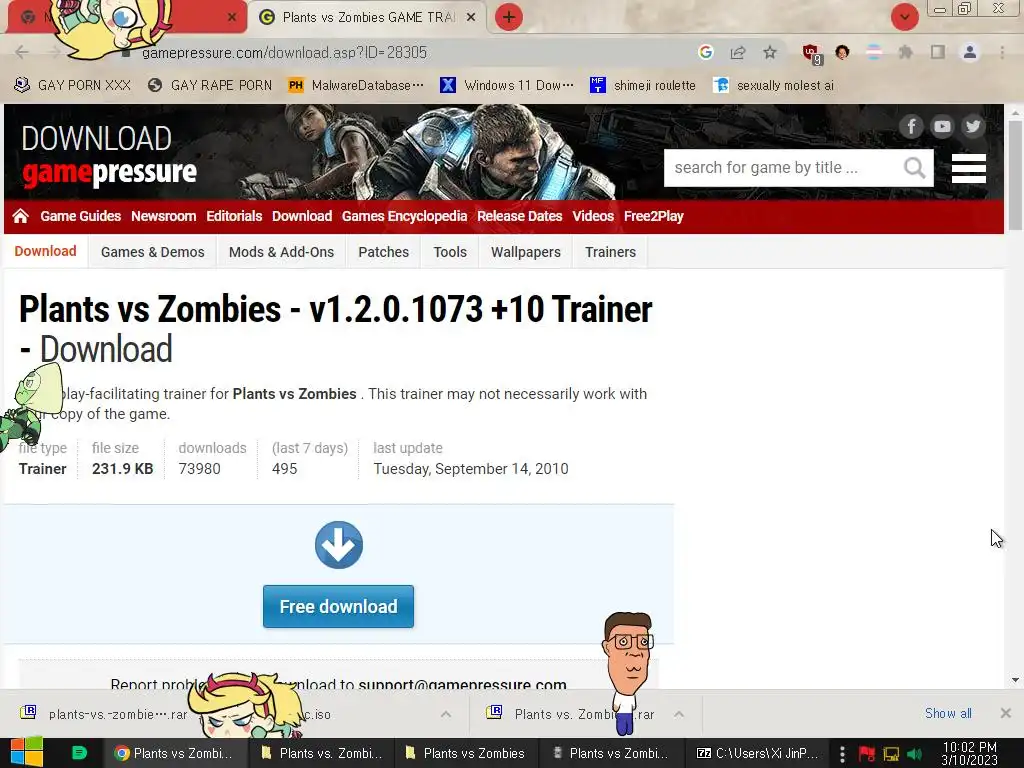Open Download in the red navbar

click(302, 216)
